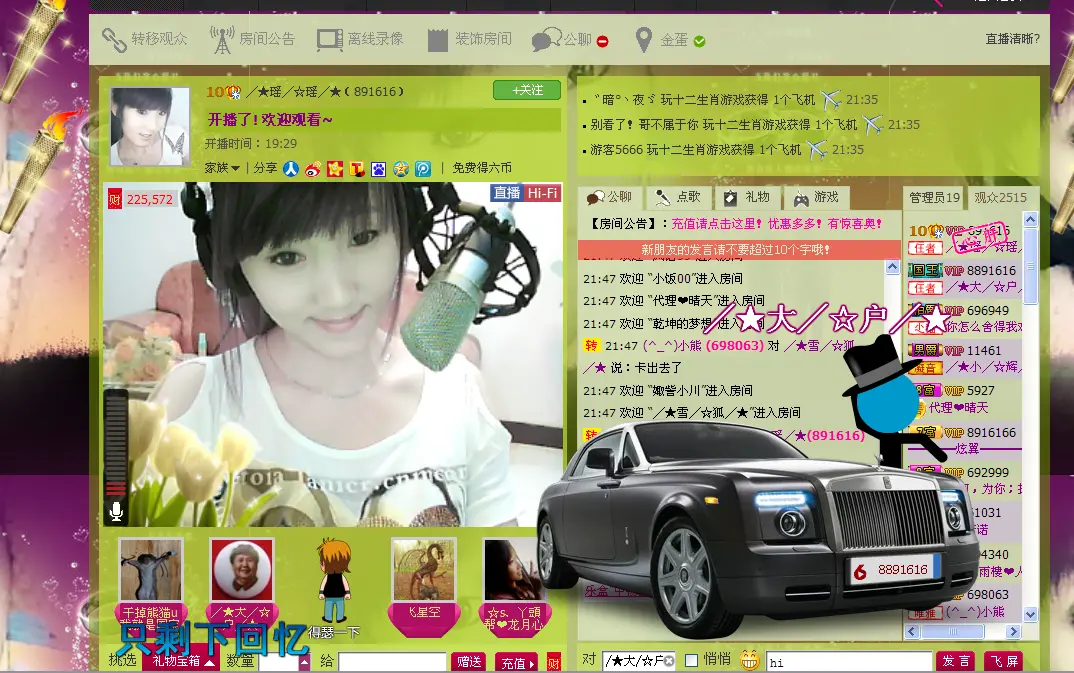Mute the microphone icon on video
The height and width of the screenshot is (673, 1074).
click(x=116, y=511)
